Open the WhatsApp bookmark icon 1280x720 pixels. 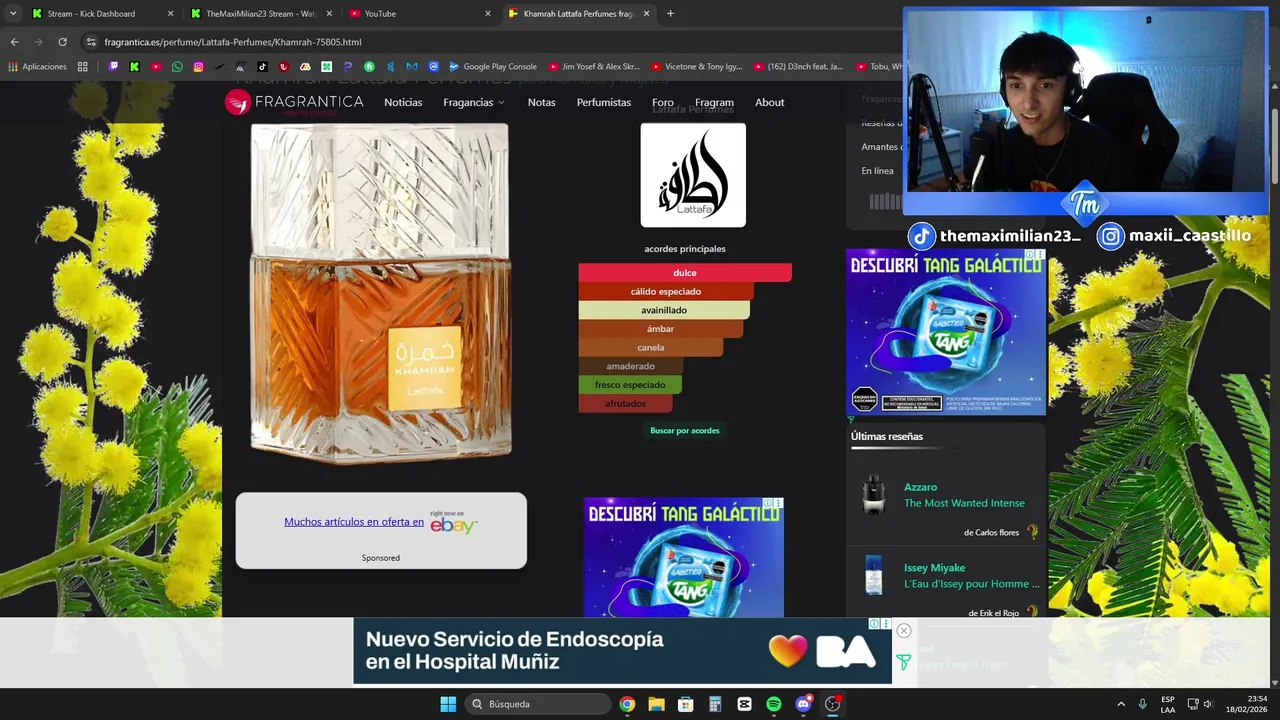[177, 67]
